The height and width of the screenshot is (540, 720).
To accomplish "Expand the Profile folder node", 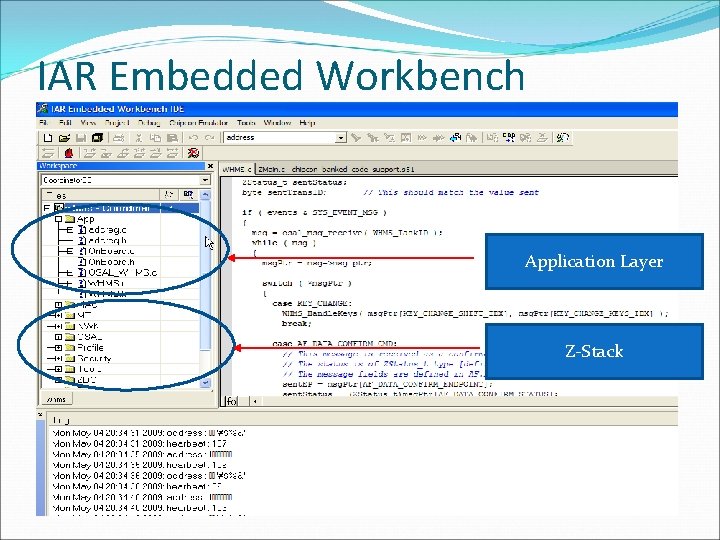I will pos(58,348).
